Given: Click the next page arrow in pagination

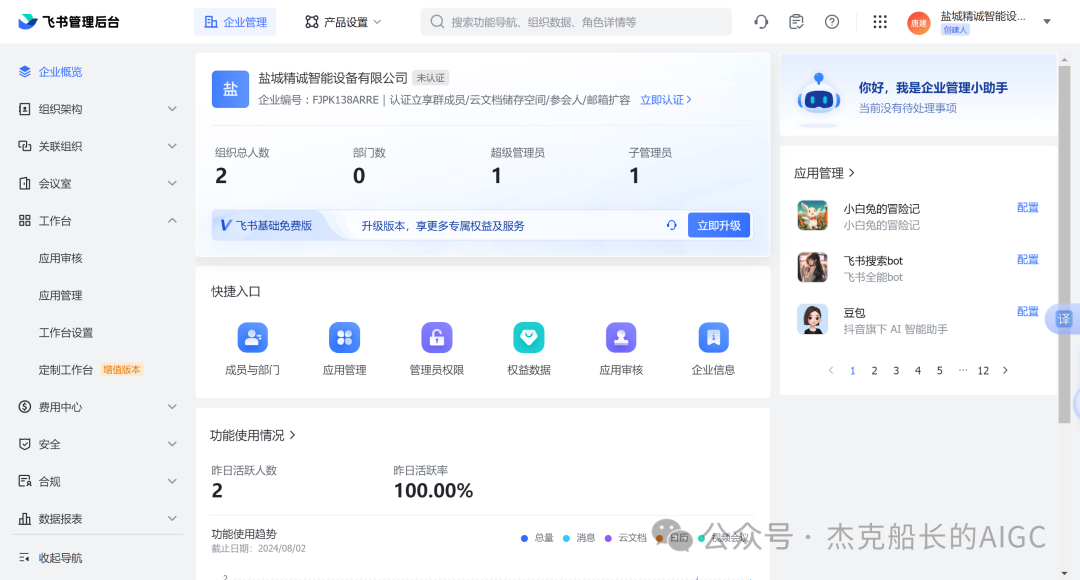Looking at the screenshot, I should point(1006,371).
